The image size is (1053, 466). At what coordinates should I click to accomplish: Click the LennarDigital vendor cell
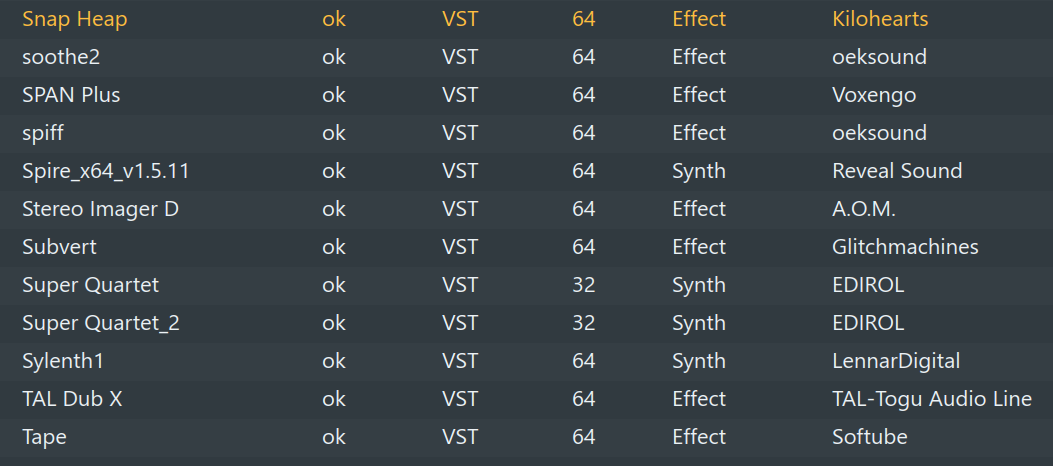(896, 361)
